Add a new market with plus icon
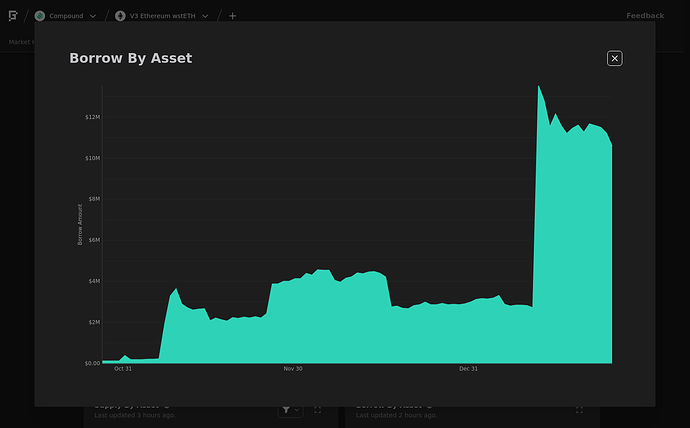 232,16
